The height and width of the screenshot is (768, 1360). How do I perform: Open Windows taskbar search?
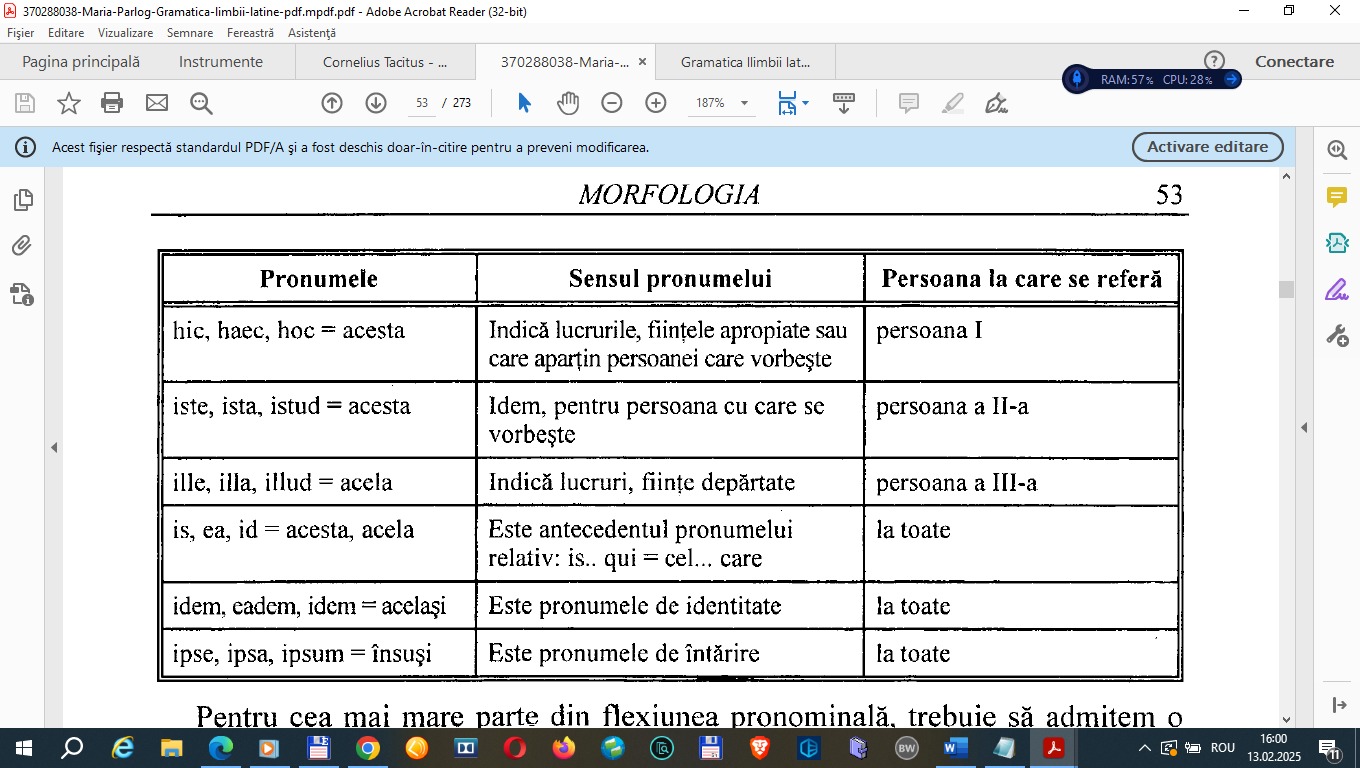(72, 748)
